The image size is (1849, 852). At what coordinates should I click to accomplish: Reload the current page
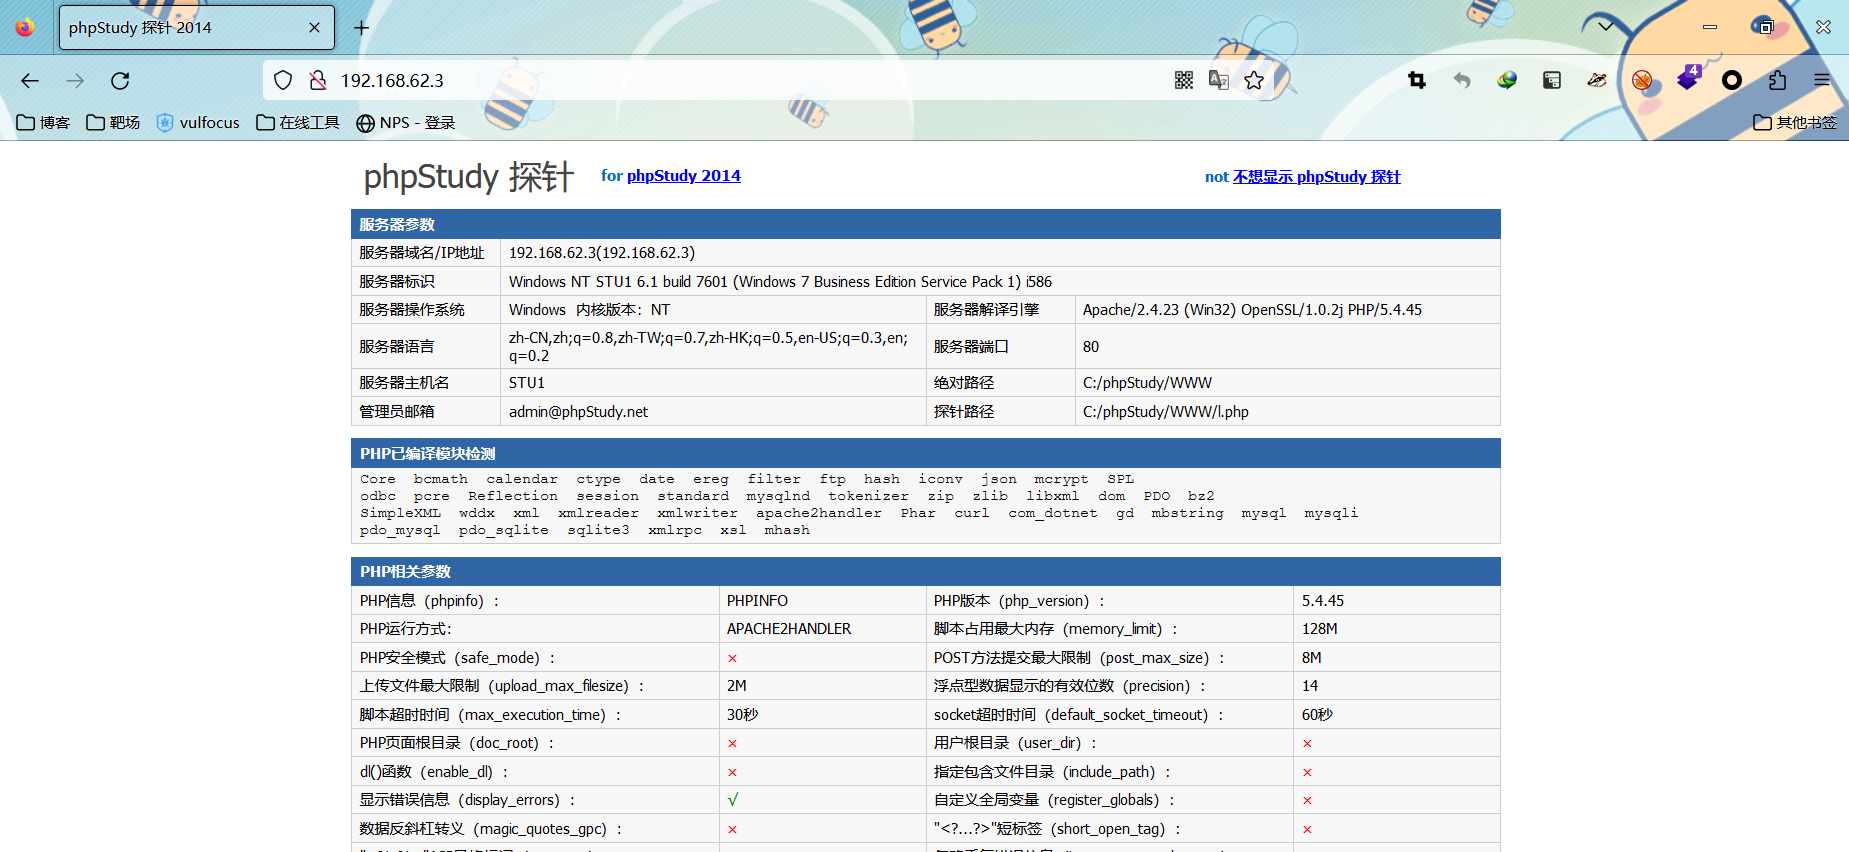[120, 81]
